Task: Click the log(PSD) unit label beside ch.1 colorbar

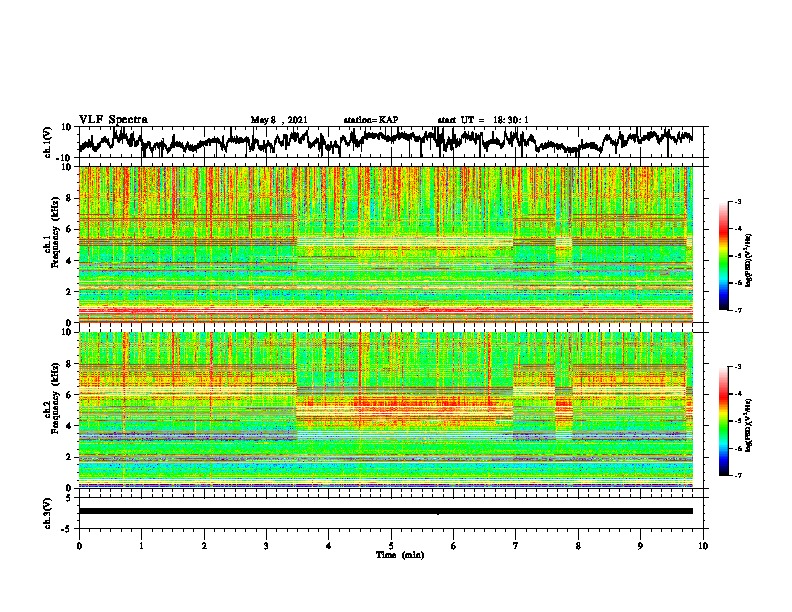Action: [x=749, y=261]
